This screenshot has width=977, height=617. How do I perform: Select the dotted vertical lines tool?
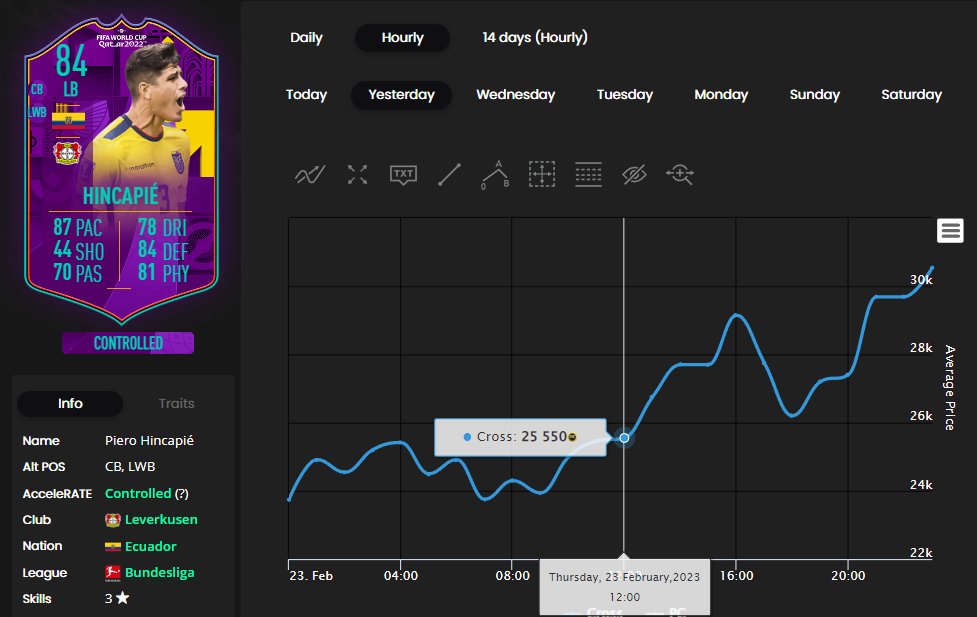pyautogui.click(x=588, y=175)
